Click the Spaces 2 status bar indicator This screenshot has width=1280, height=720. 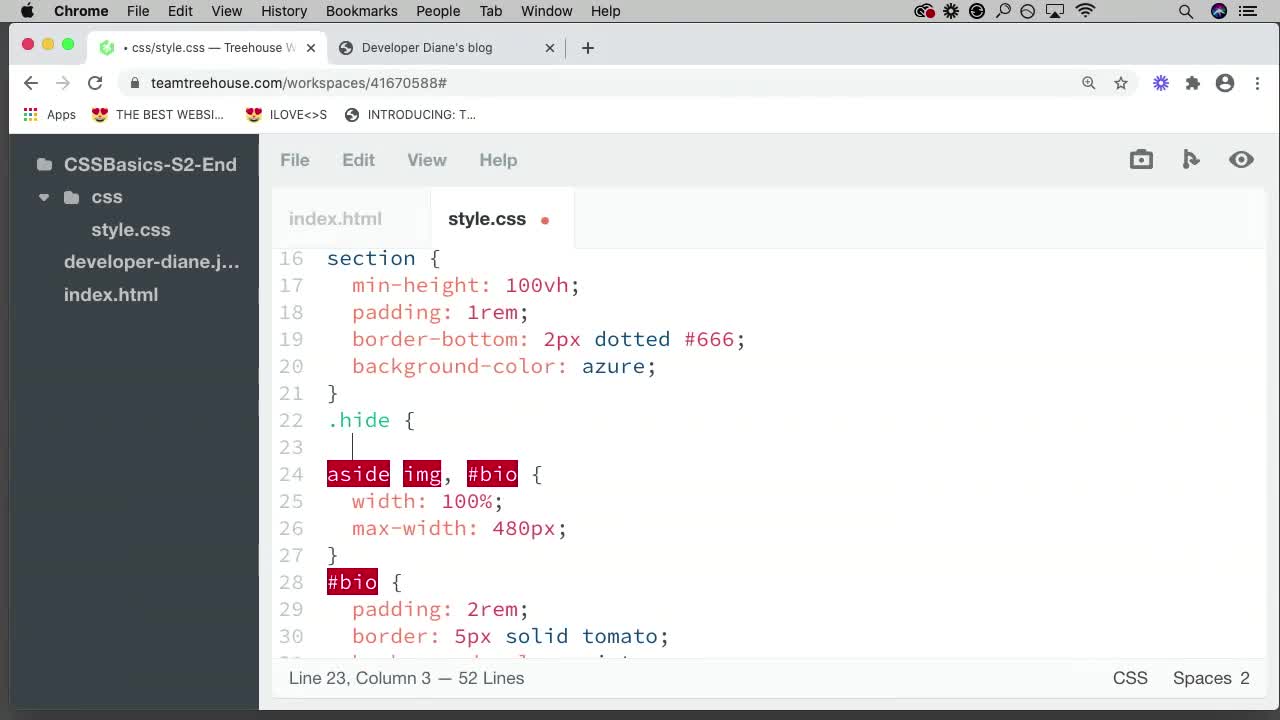[x=1210, y=678]
